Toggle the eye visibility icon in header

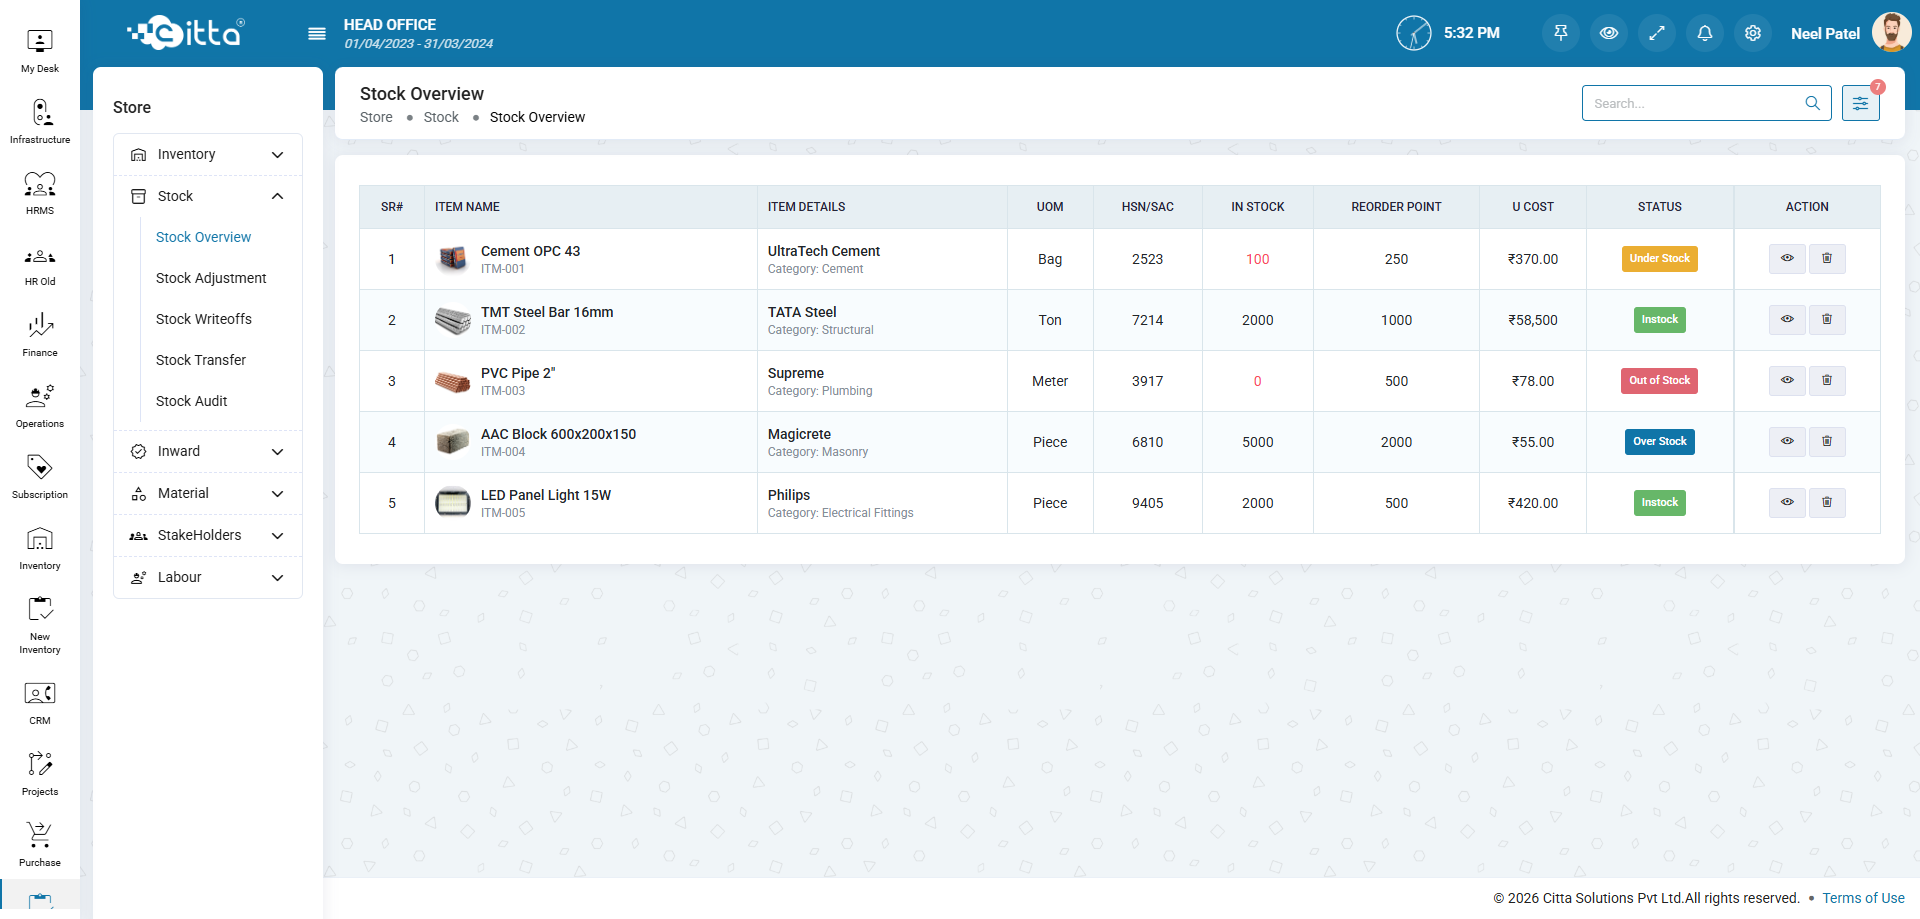tap(1609, 33)
